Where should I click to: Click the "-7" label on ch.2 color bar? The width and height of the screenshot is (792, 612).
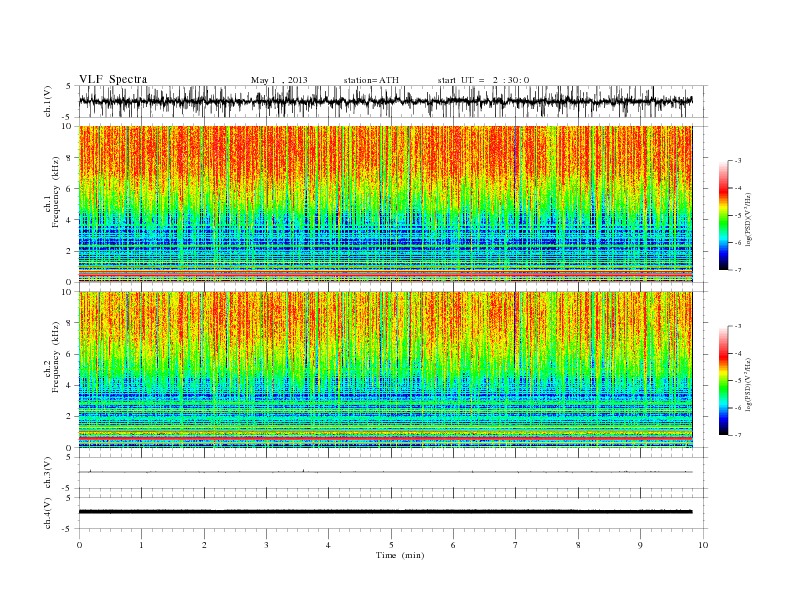click(737, 435)
